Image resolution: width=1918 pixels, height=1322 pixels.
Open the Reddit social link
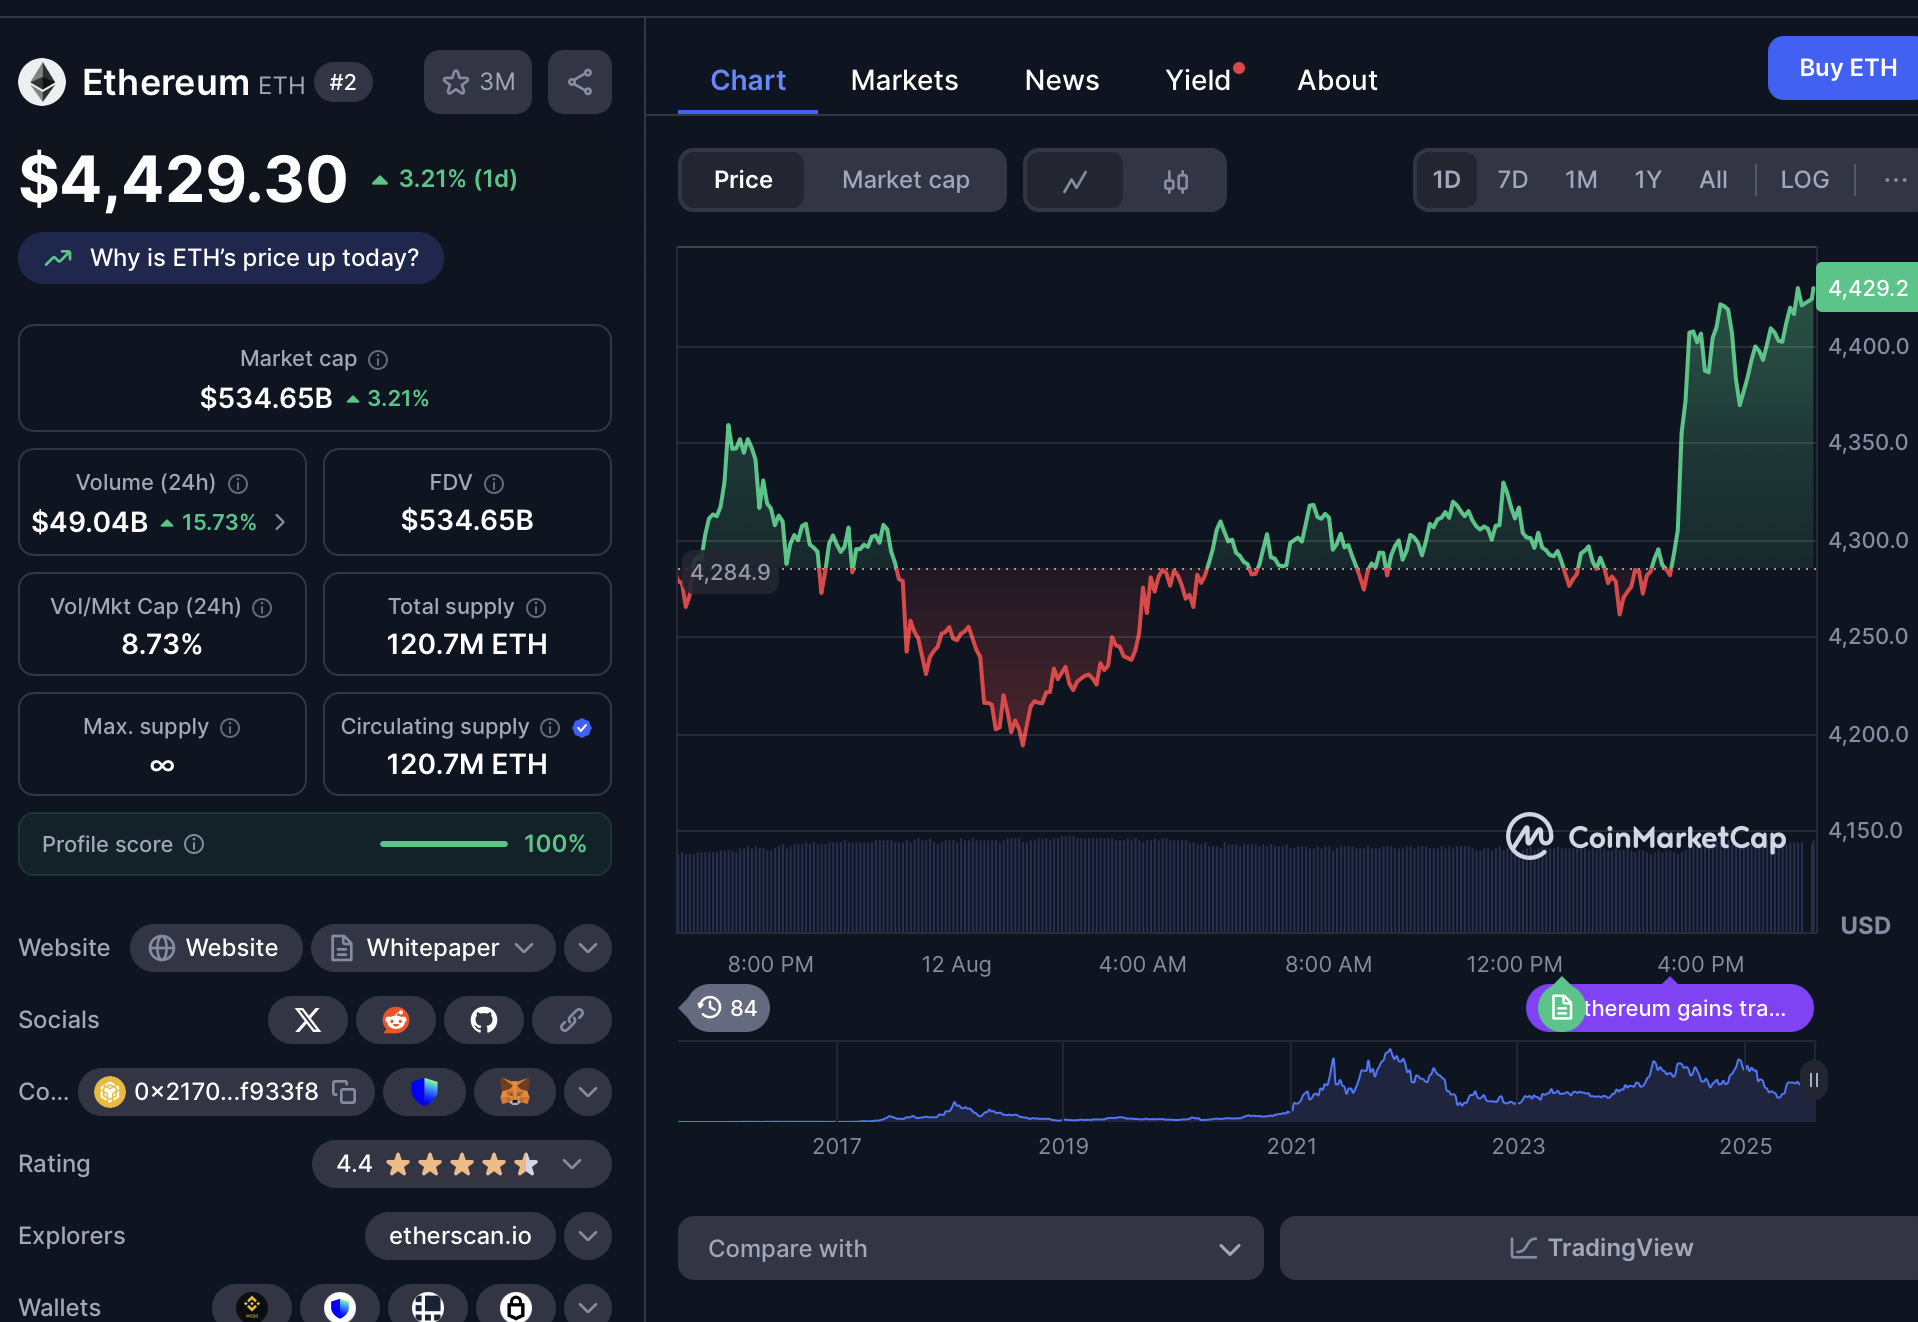[396, 1020]
